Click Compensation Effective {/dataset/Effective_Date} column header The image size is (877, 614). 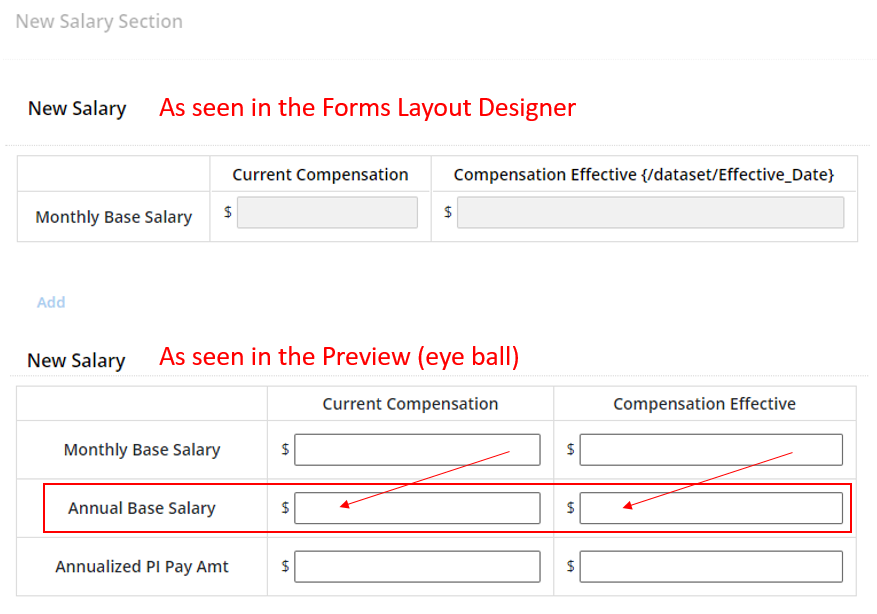coord(644,175)
